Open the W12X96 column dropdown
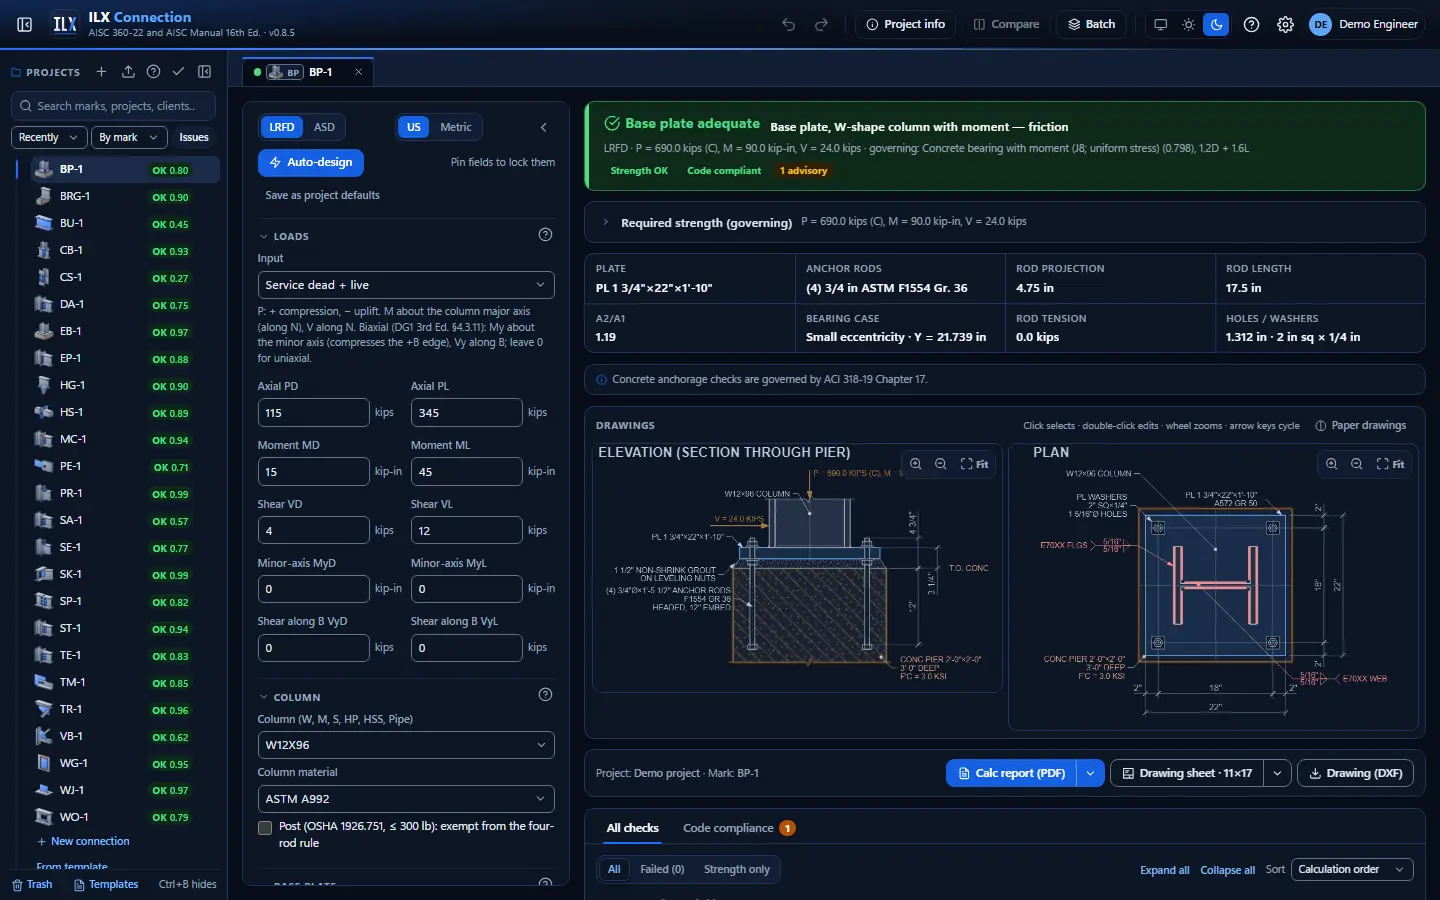Viewport: 1440px width, 900px height. click(x=406, y=745)
